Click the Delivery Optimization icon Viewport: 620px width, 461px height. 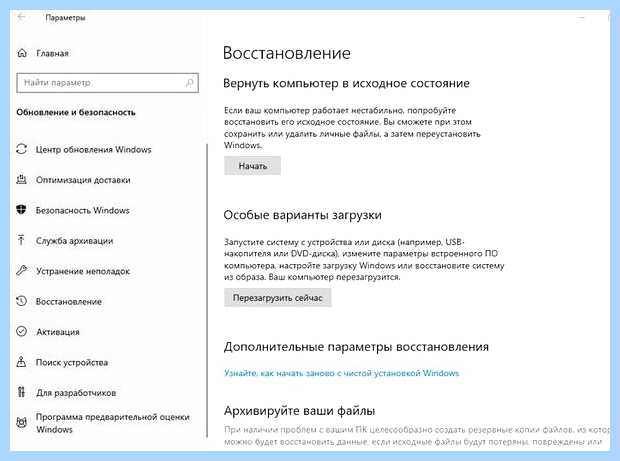(x=21, y=180)
